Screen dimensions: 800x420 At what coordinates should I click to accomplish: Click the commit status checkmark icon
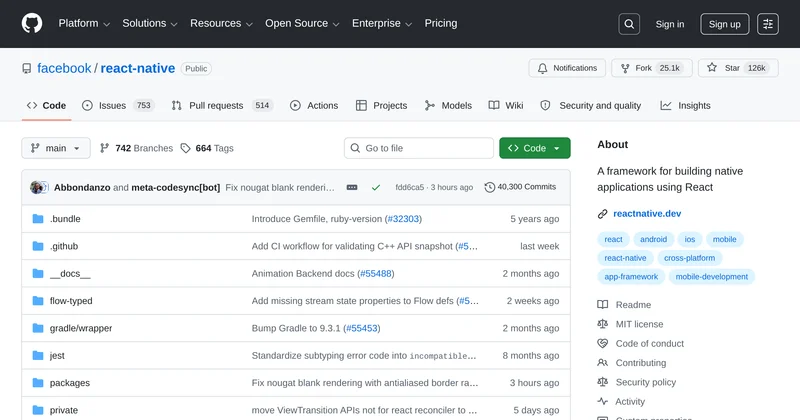click(x=376, y=187)
